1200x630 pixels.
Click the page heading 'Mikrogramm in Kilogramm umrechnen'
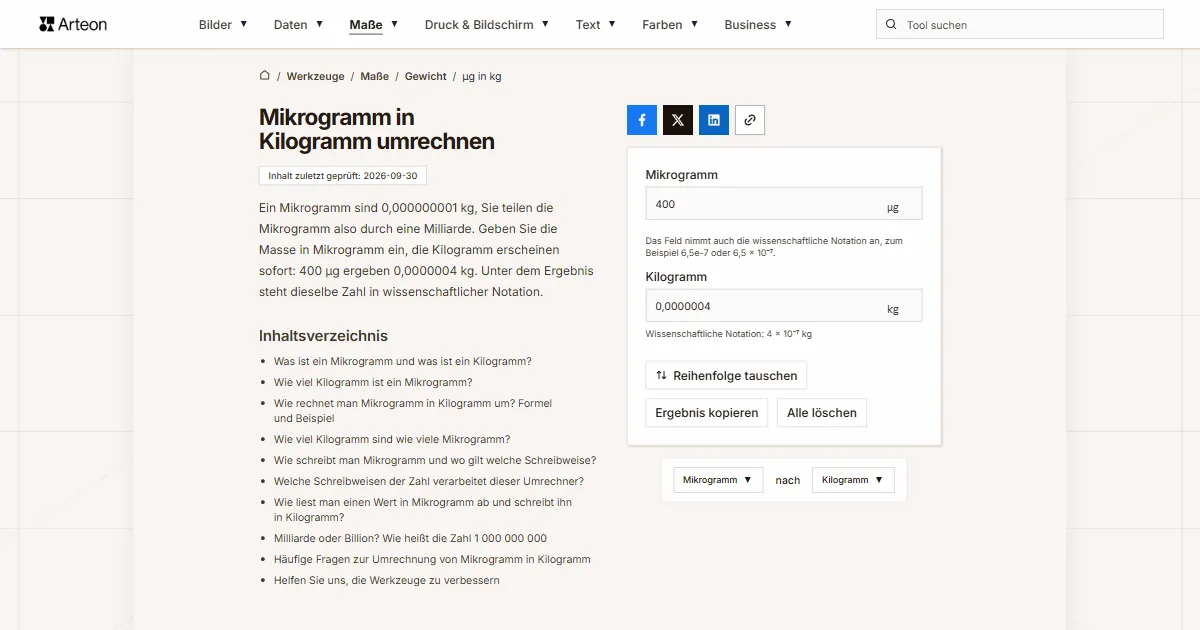pyautogui.click(x=377, y=130)
